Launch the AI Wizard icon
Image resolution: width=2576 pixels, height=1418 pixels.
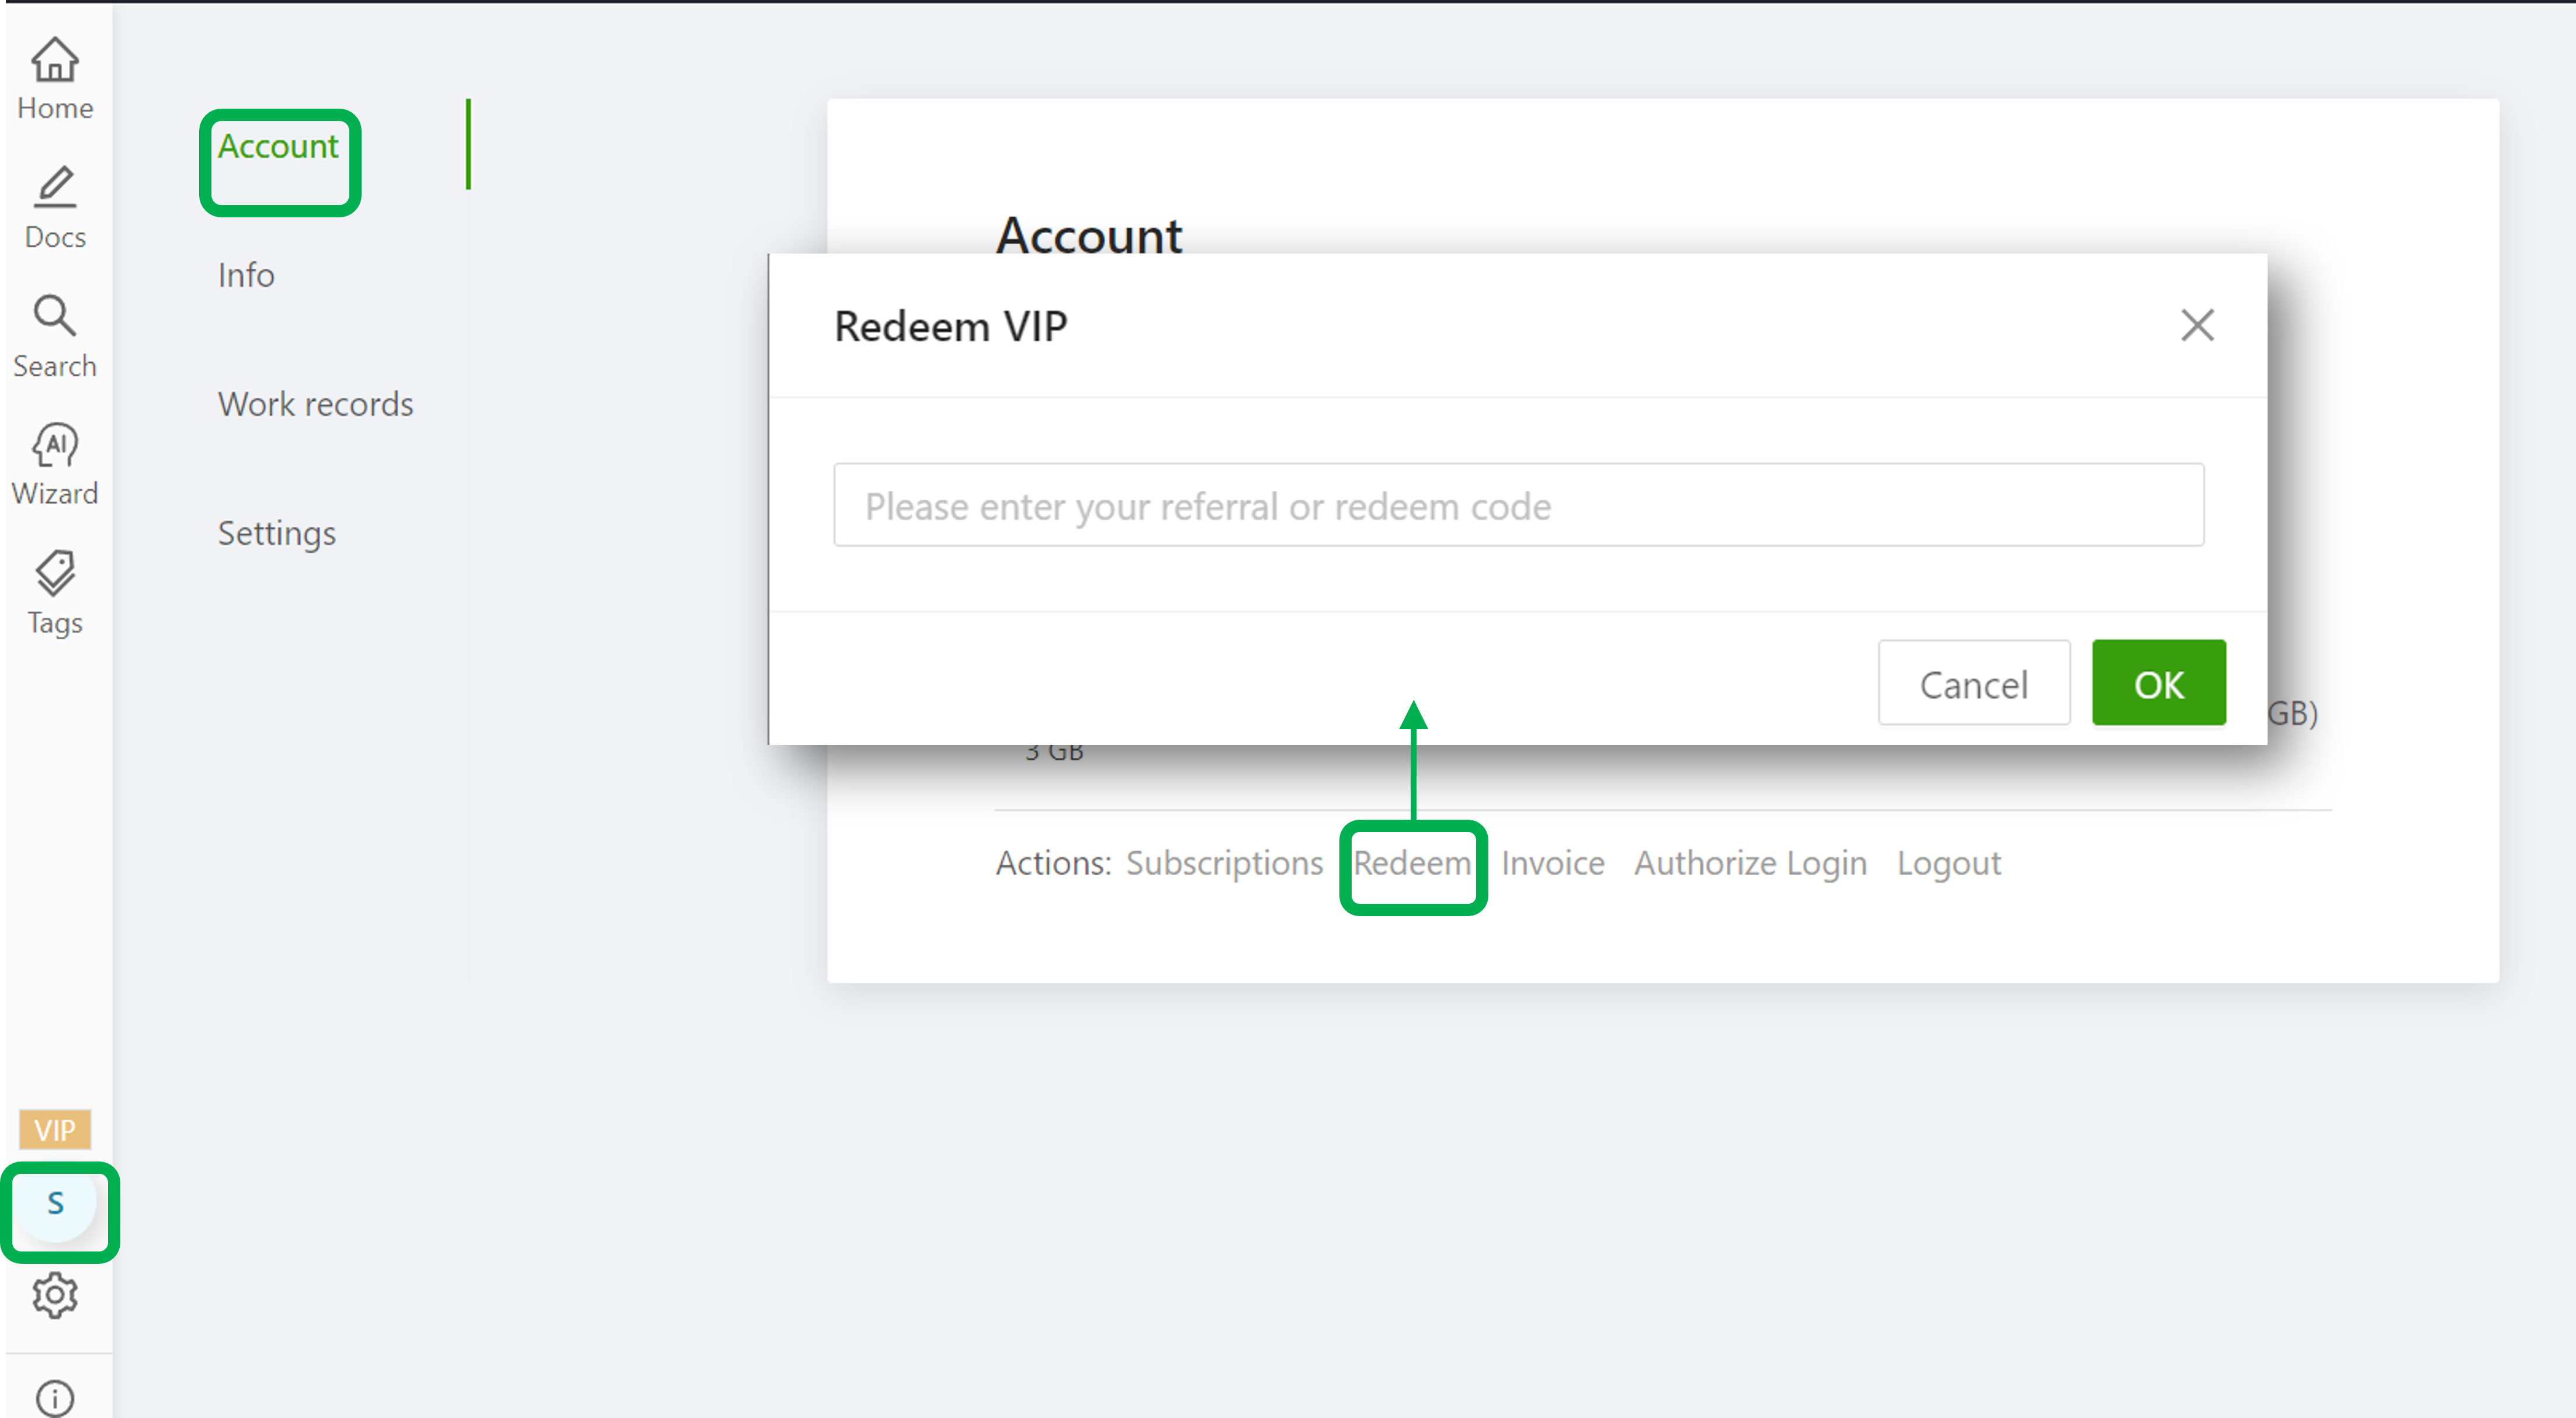55,445
